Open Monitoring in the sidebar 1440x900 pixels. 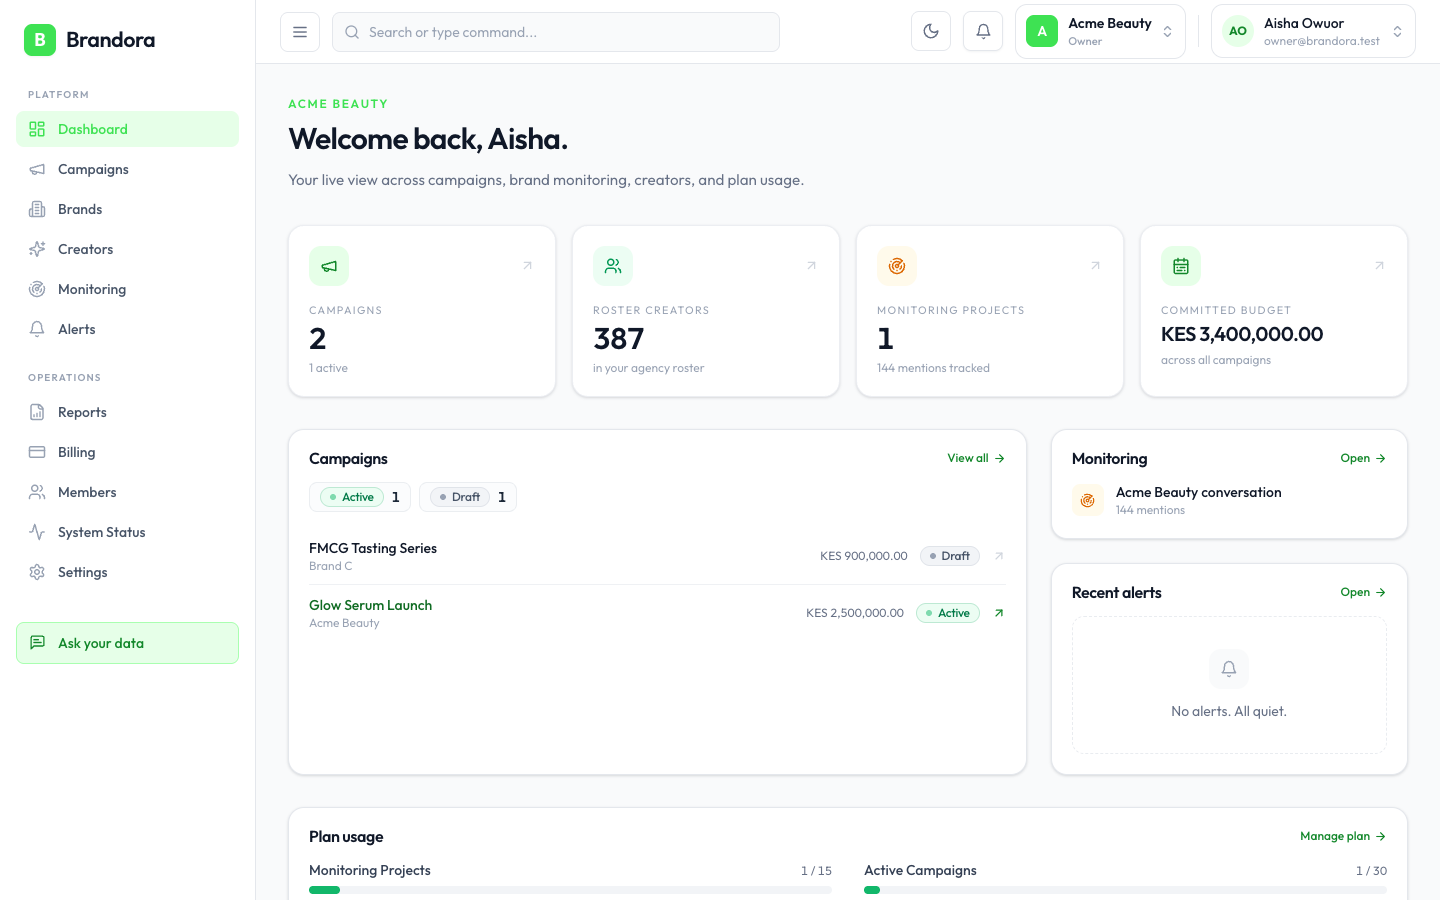pyautogui.click(x=127, y=289)
